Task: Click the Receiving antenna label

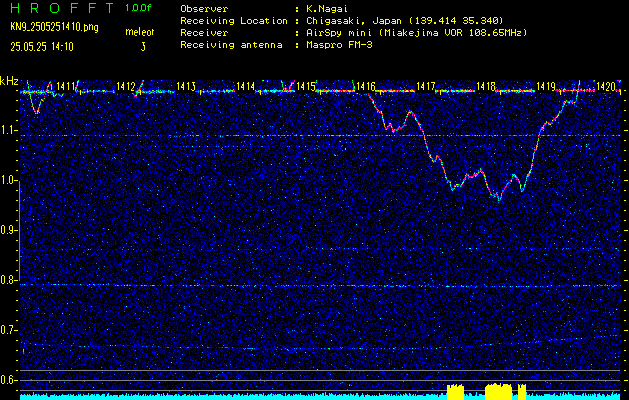Action: [231, 45]
